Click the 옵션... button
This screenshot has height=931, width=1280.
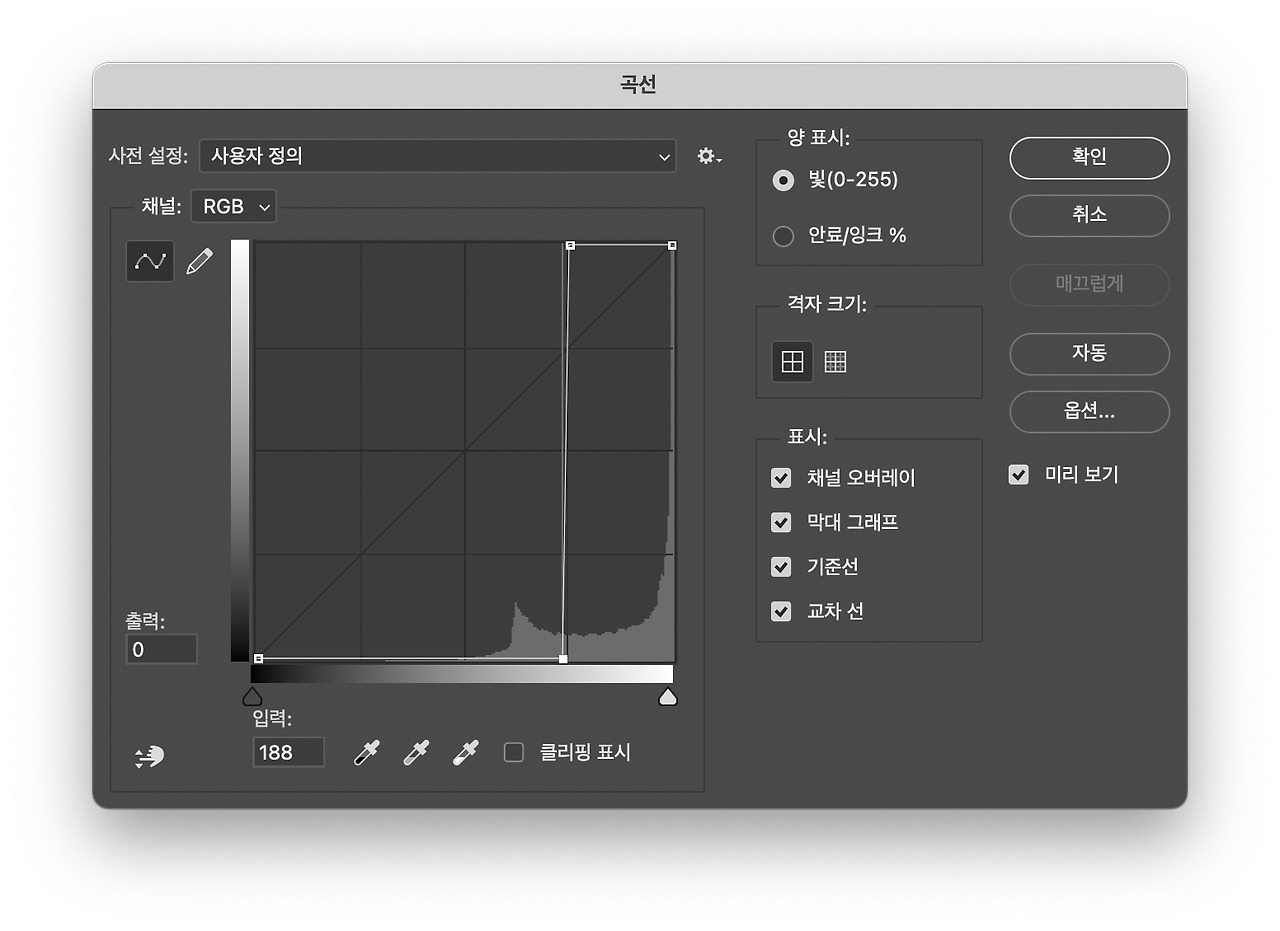tap(1089, 412)
